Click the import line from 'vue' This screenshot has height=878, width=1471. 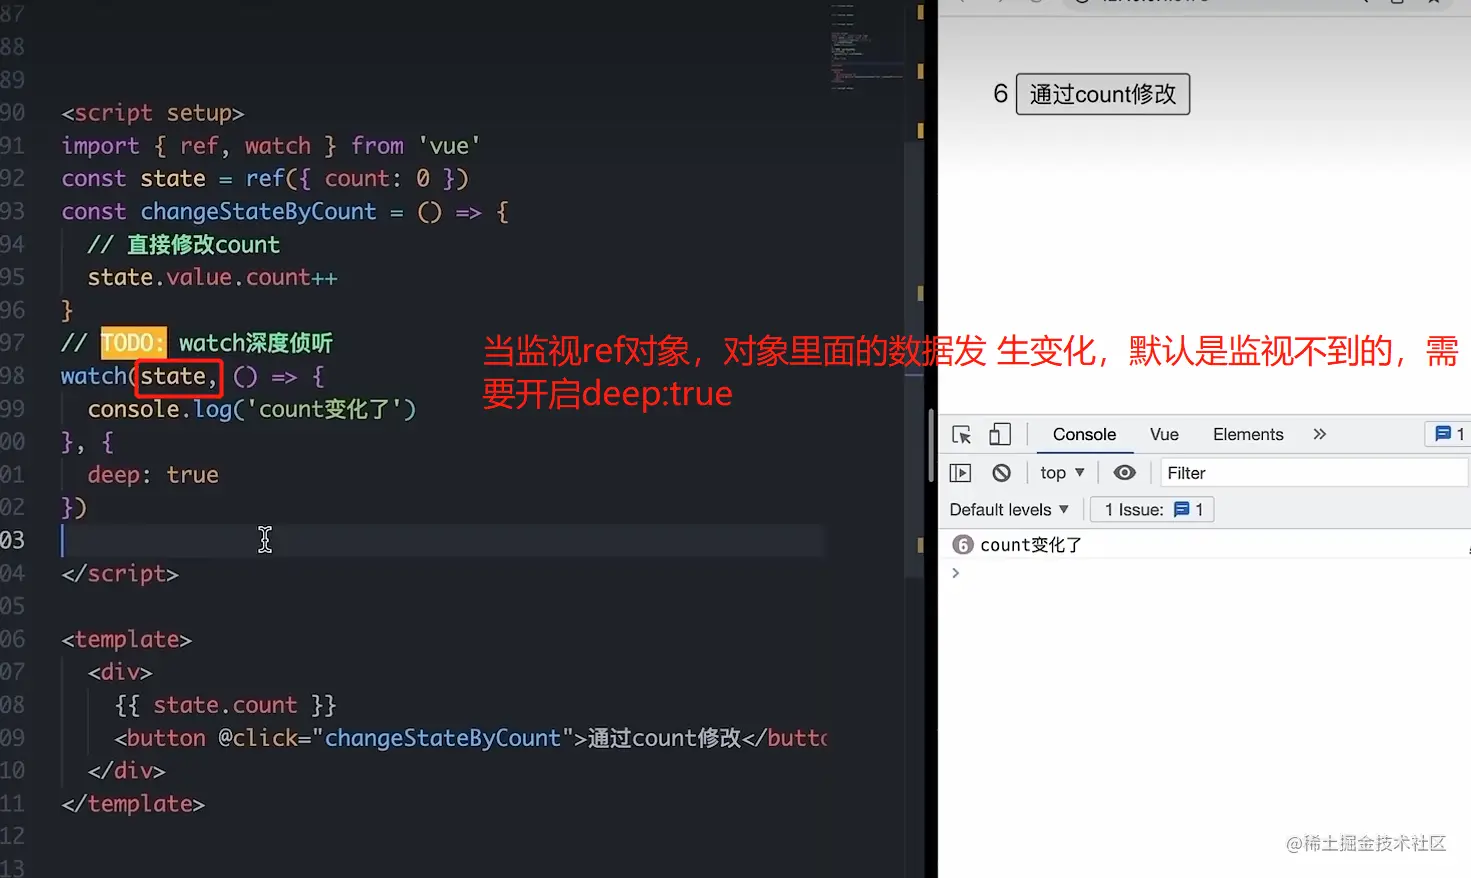(271, 146)
